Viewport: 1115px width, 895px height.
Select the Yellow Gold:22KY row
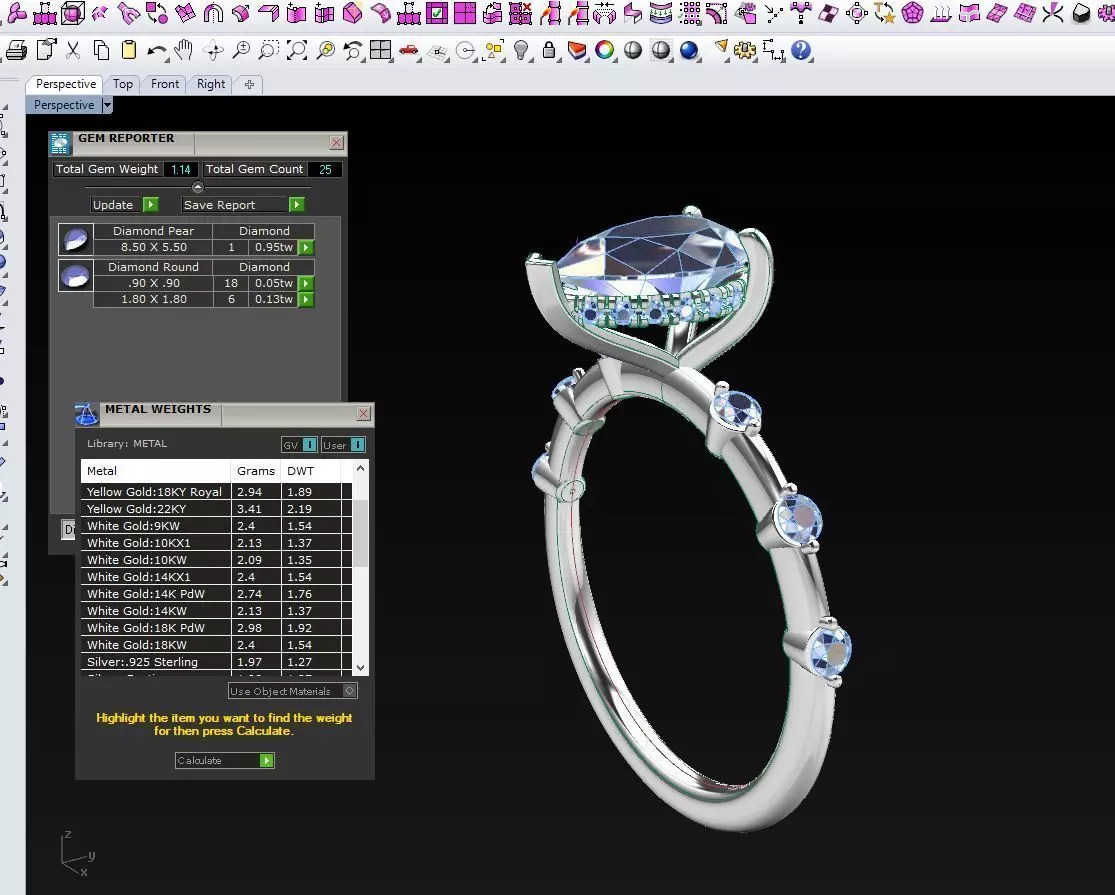[x=217, y=509]
